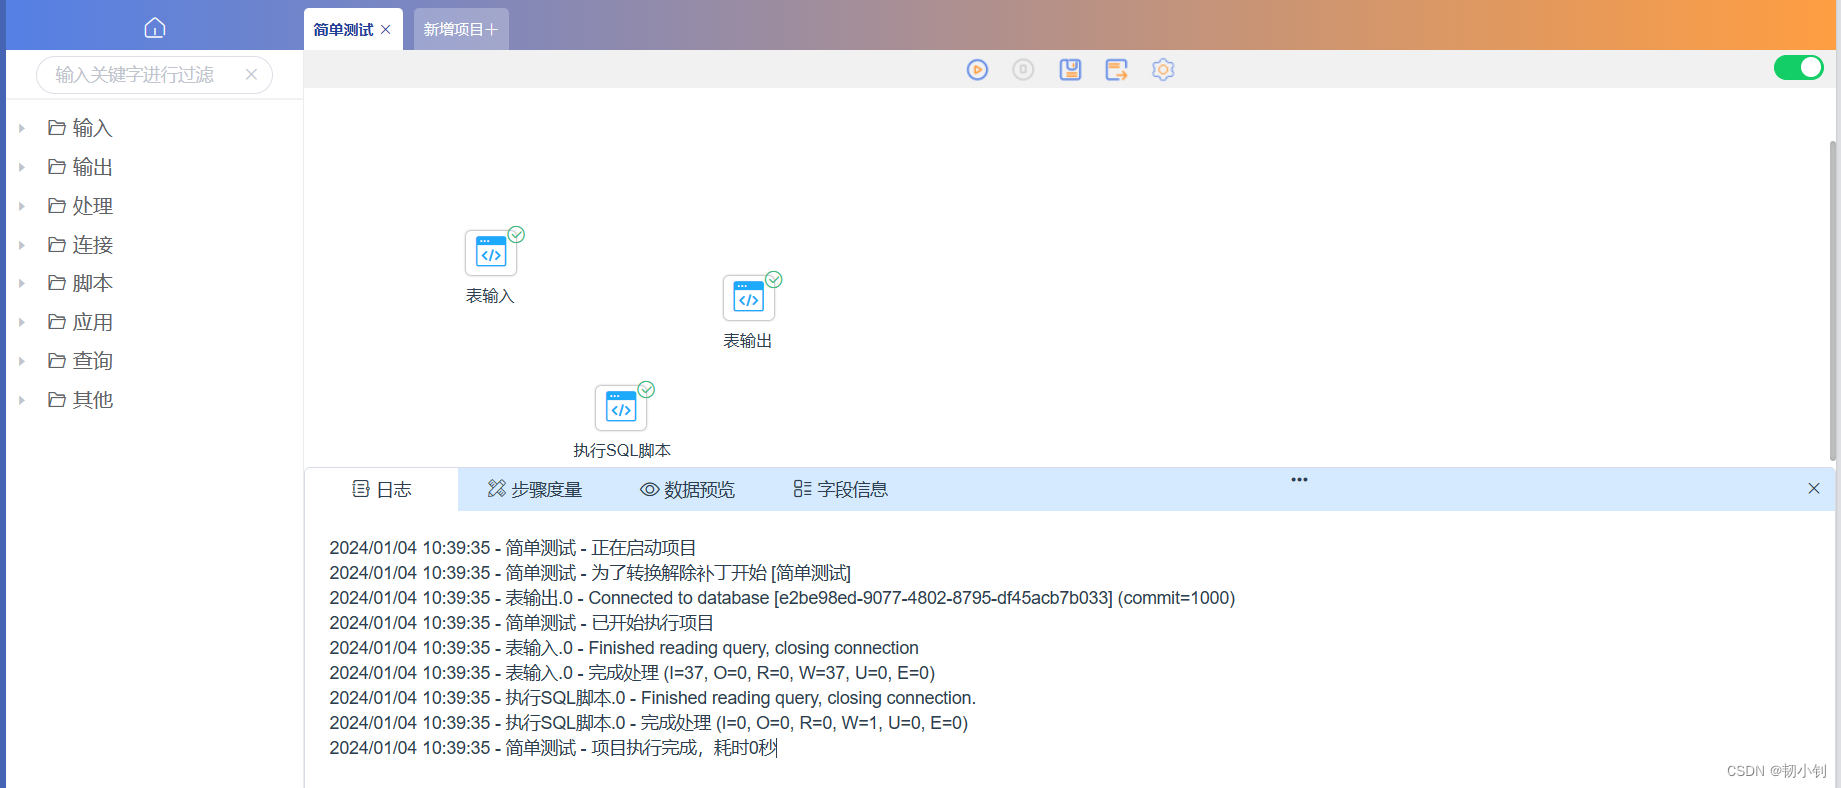This screenshot has height=788, width=1841.
Task: Close the 简单测试 tab
Action: click(386, 30)
